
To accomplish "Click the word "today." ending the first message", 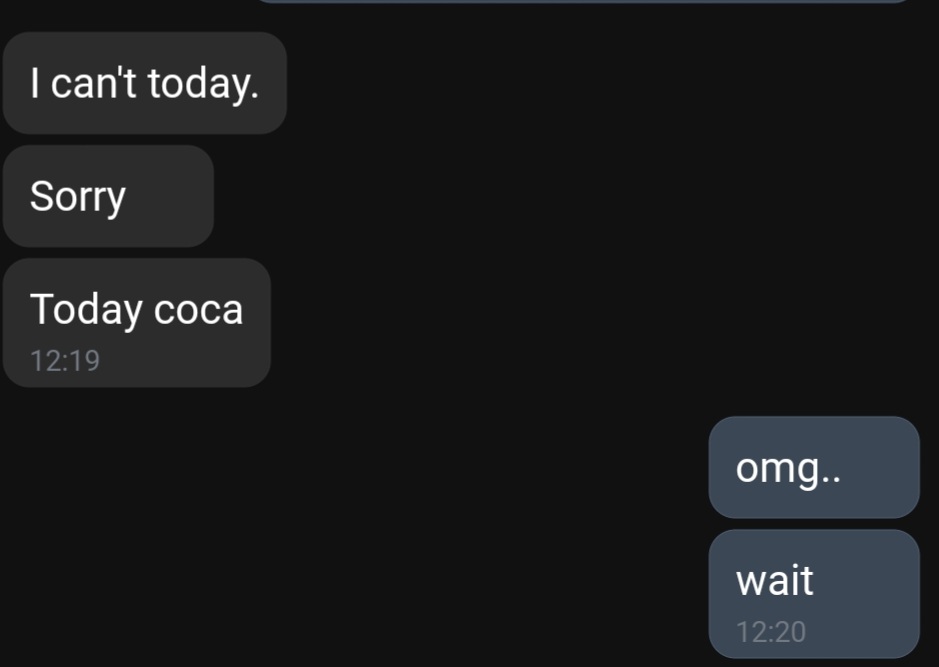I will pos(203,84).
